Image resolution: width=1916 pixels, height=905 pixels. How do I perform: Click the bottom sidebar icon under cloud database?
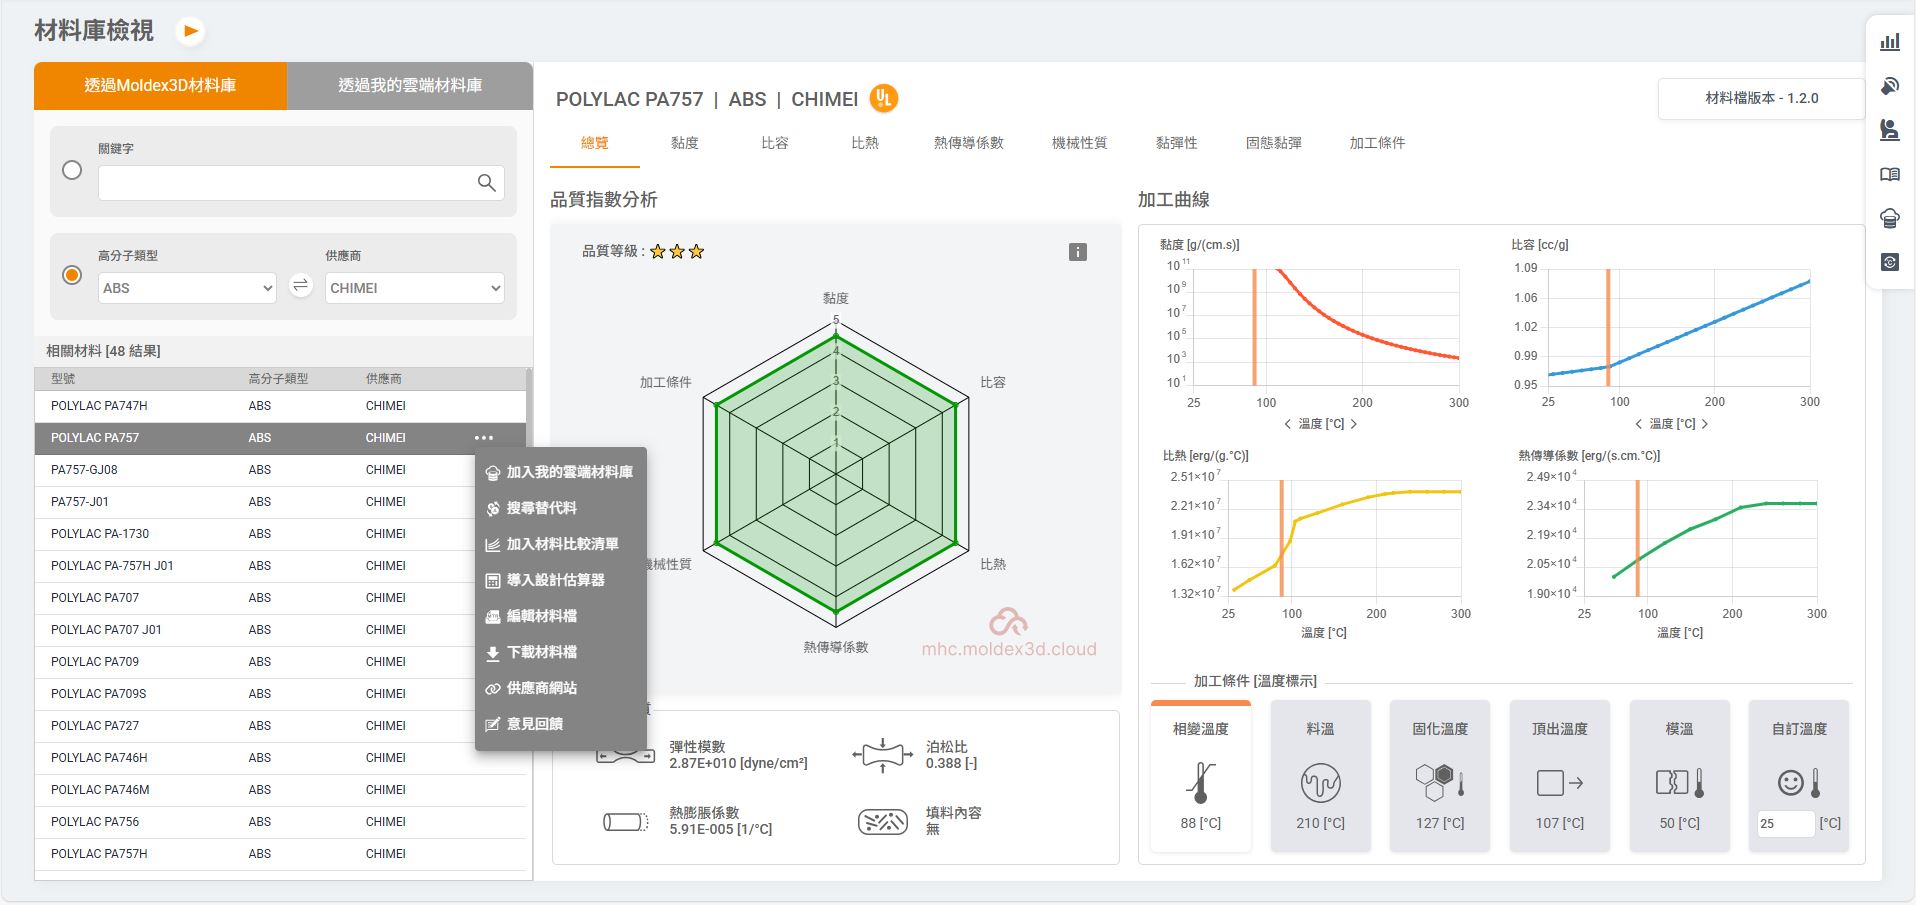click(x=1890, y=262)
